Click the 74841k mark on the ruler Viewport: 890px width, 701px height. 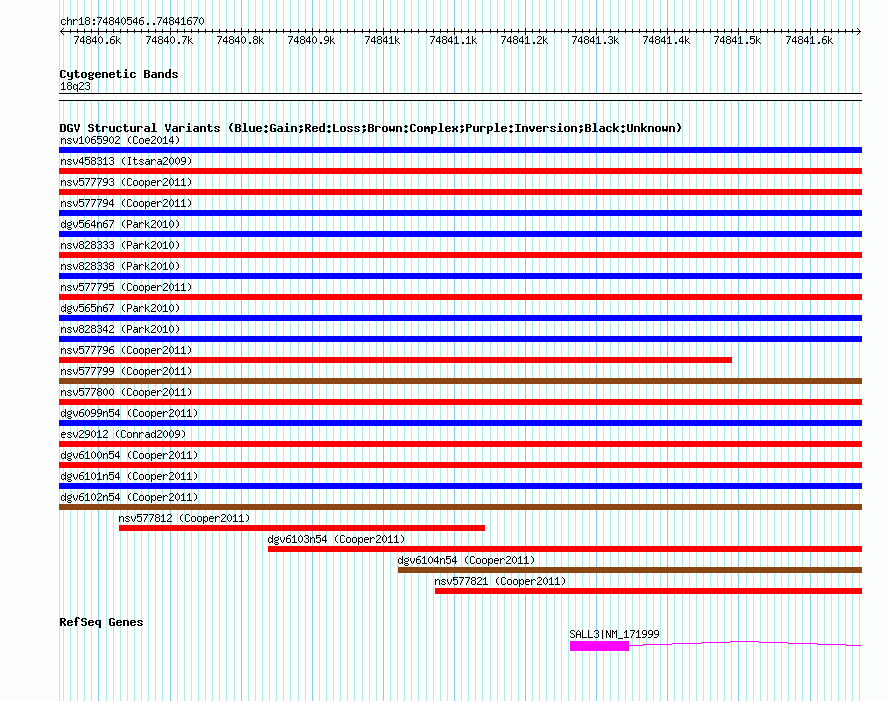click(x=382, y=40)
